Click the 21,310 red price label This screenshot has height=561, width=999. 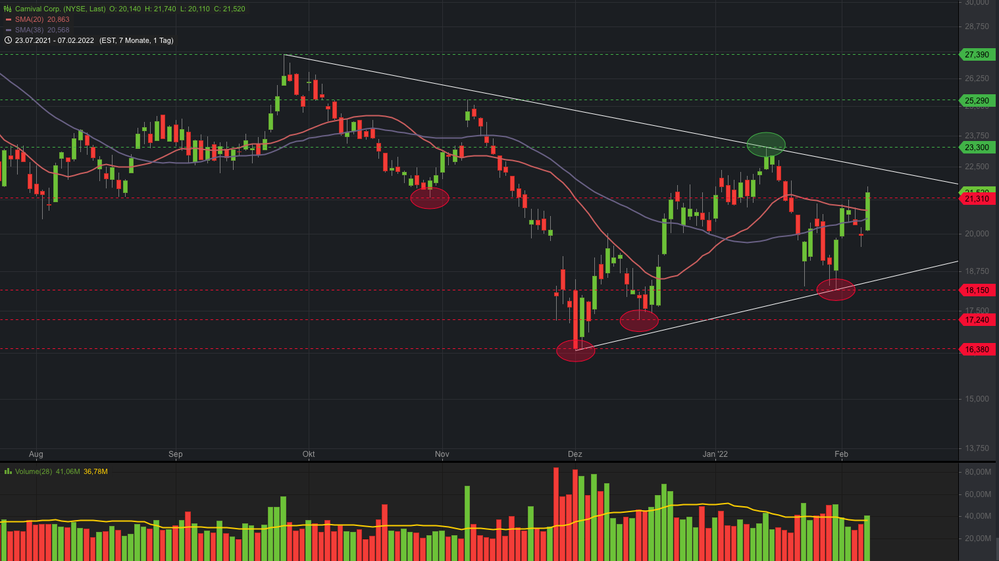point(975,199)
